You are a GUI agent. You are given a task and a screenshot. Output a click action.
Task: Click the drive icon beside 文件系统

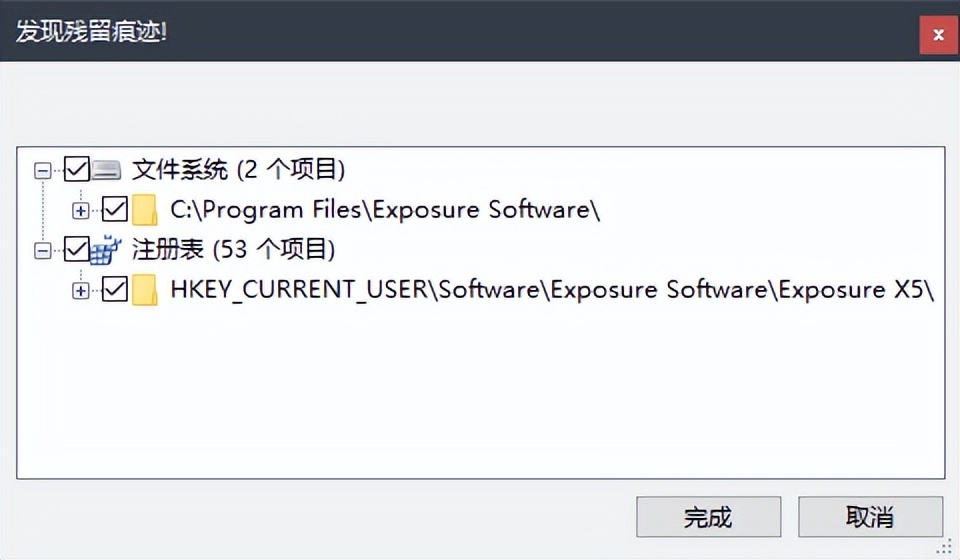pyautogui.click(x=106, y=170)
